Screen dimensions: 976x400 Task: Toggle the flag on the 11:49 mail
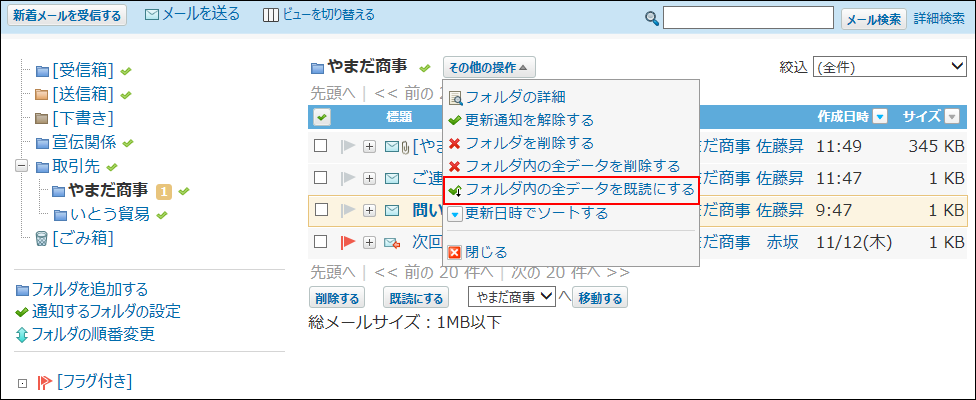coord(348,147)
